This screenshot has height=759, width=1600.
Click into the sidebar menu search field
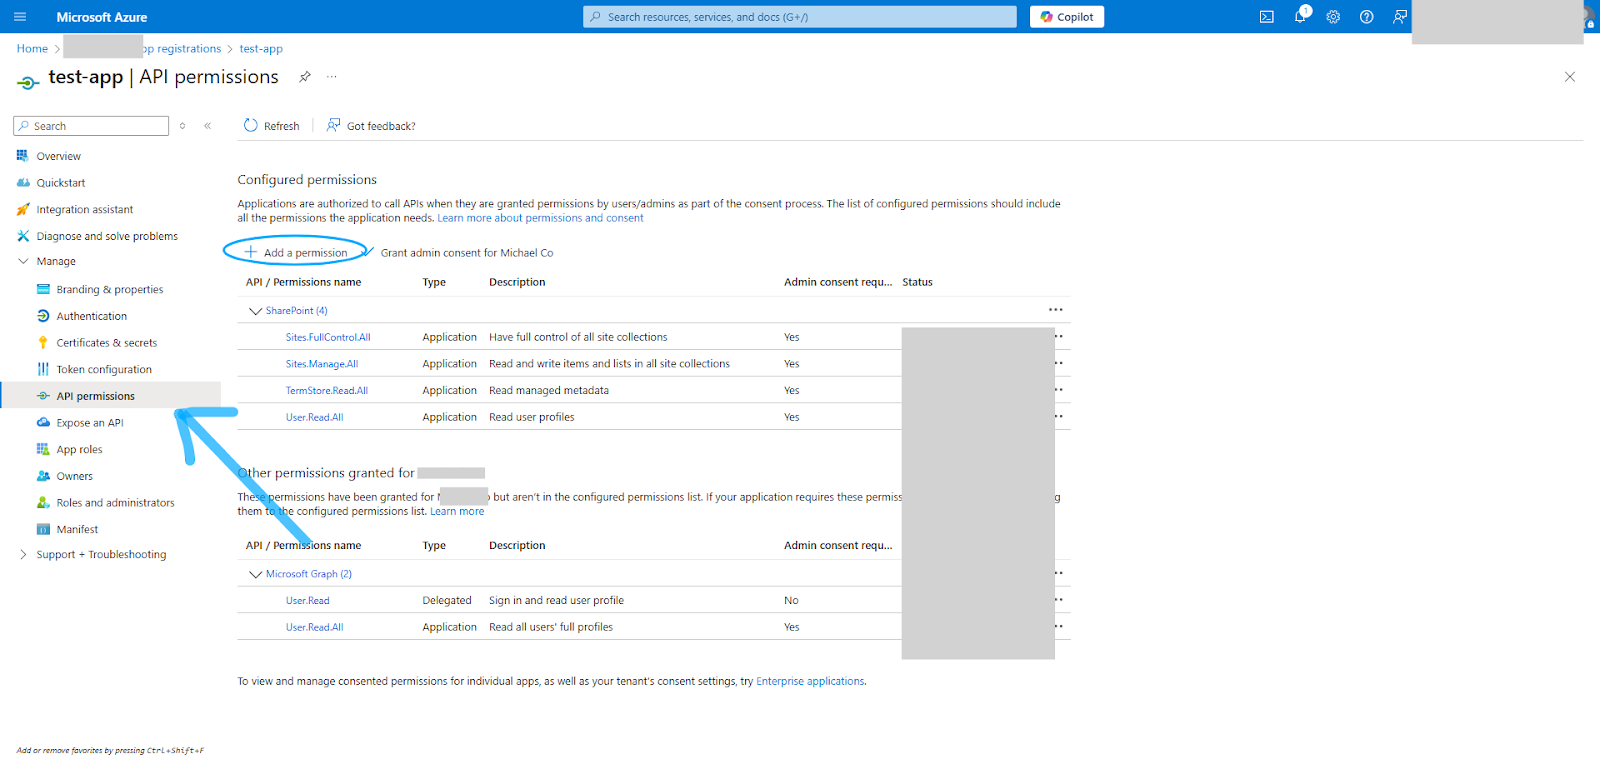(x=91, y=126)
